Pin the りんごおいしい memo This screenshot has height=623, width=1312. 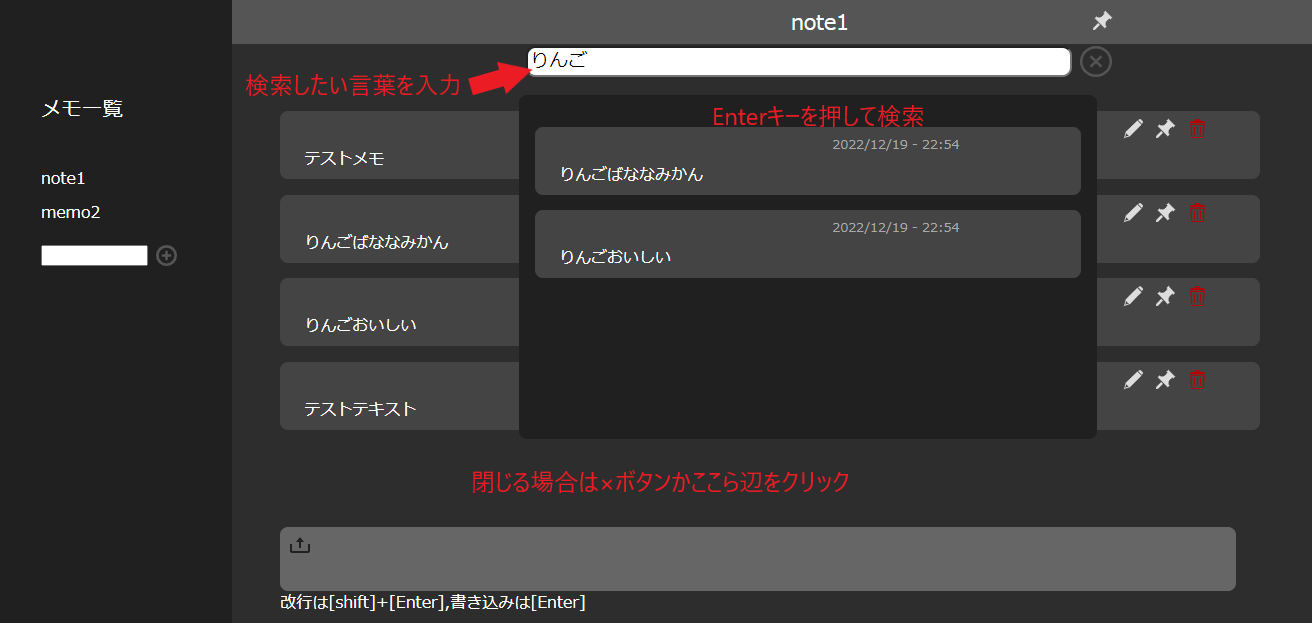pyautogui.click(x=1165, y=296)
